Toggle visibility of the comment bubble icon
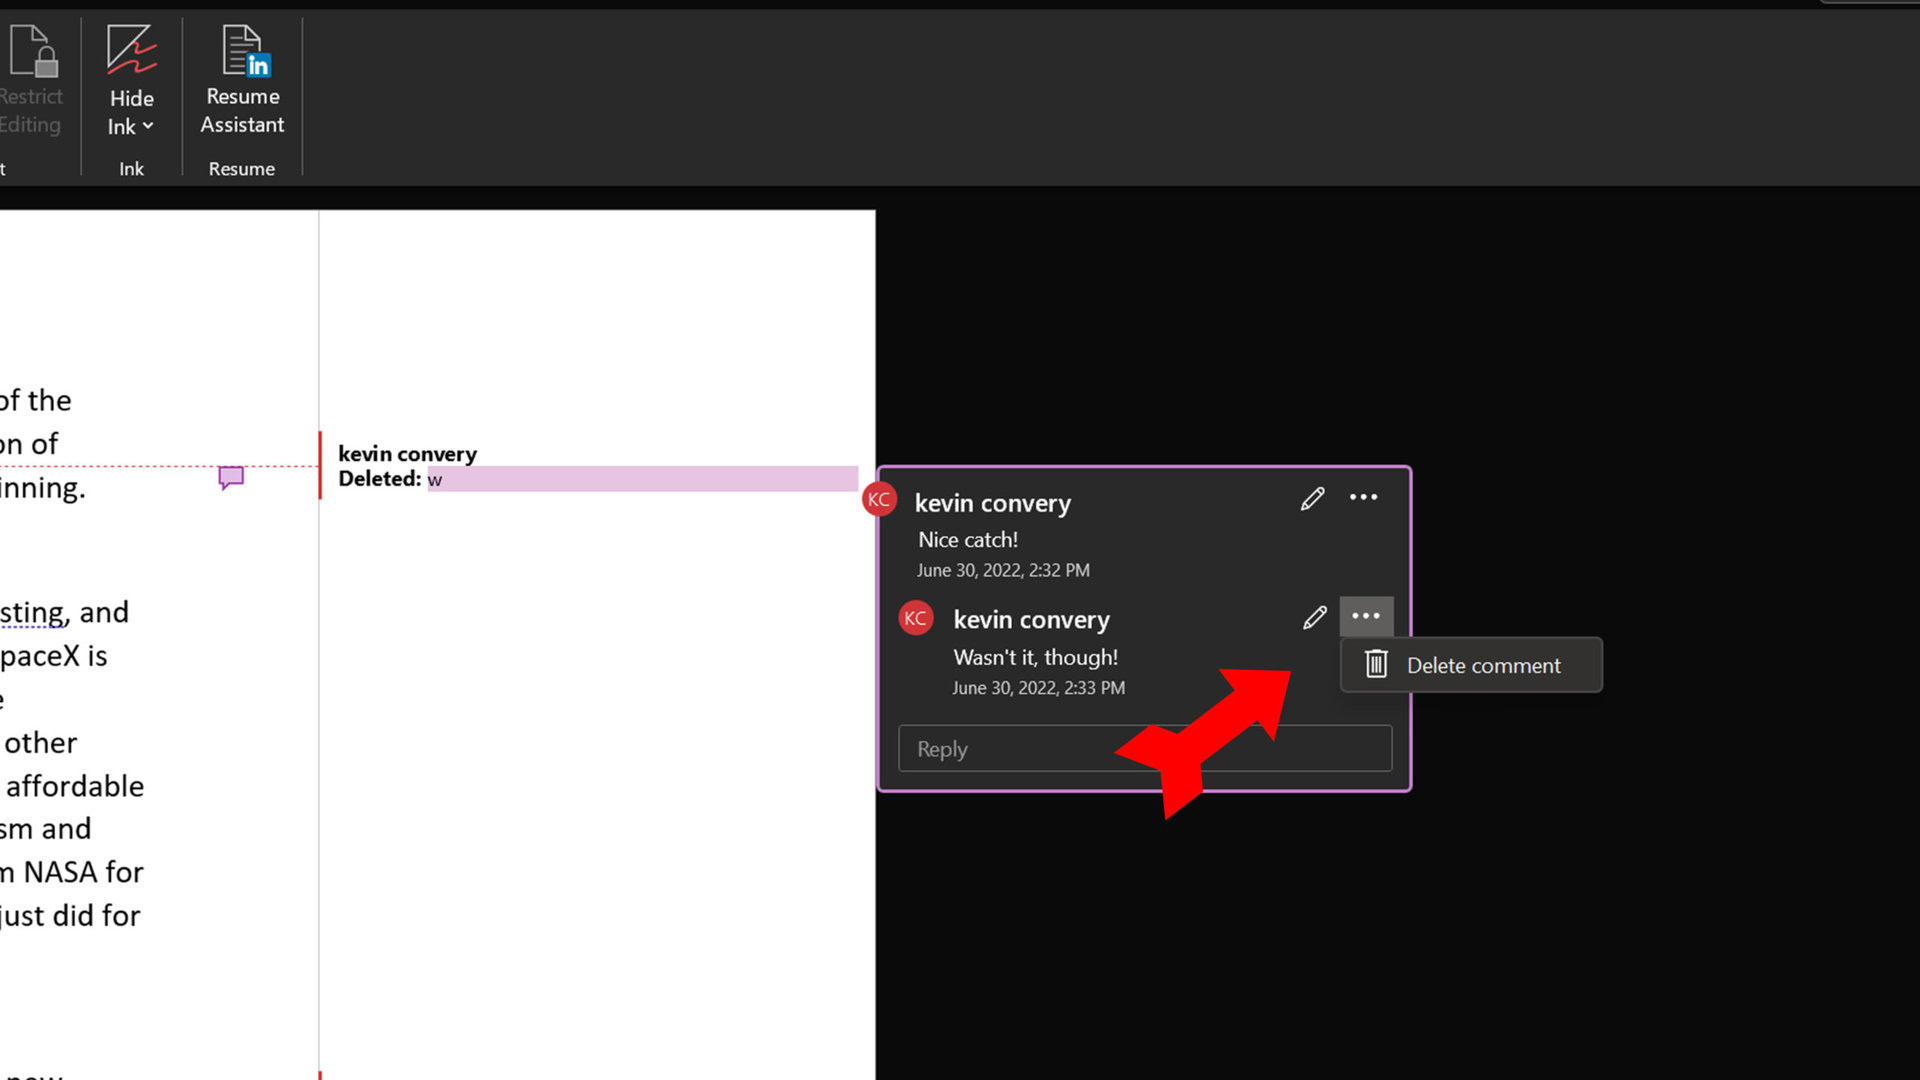This screenshot has width=1920, height=1080. click(x=229, y=477)
